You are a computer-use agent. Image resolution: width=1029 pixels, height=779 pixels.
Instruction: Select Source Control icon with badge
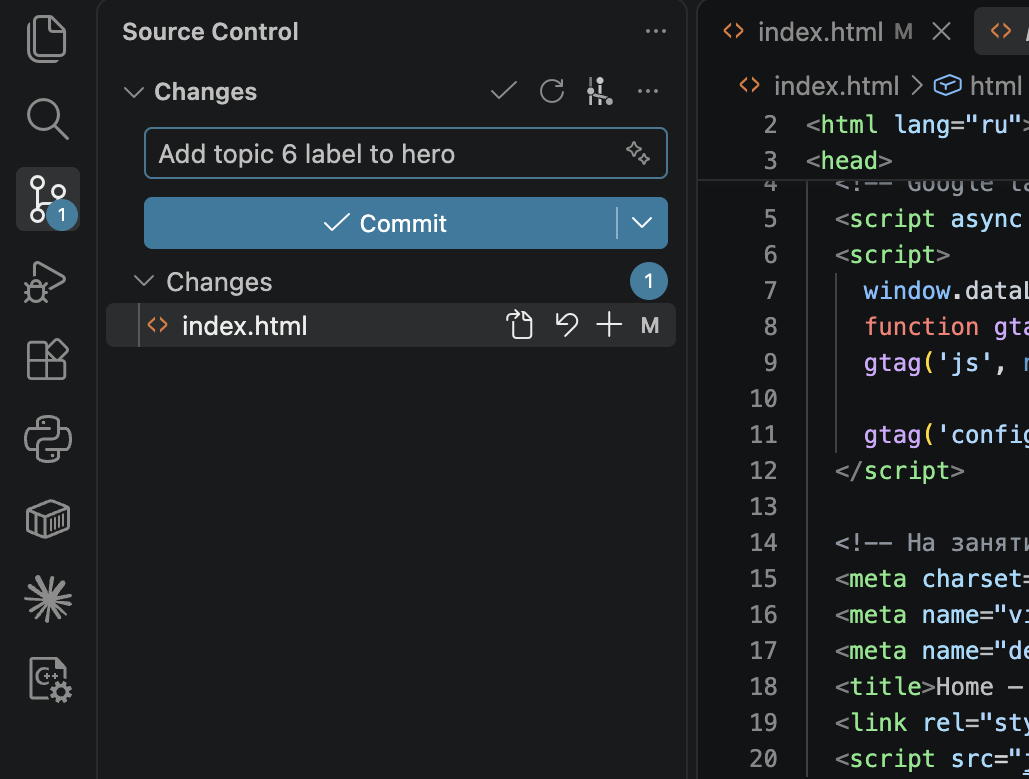point(48,199)
